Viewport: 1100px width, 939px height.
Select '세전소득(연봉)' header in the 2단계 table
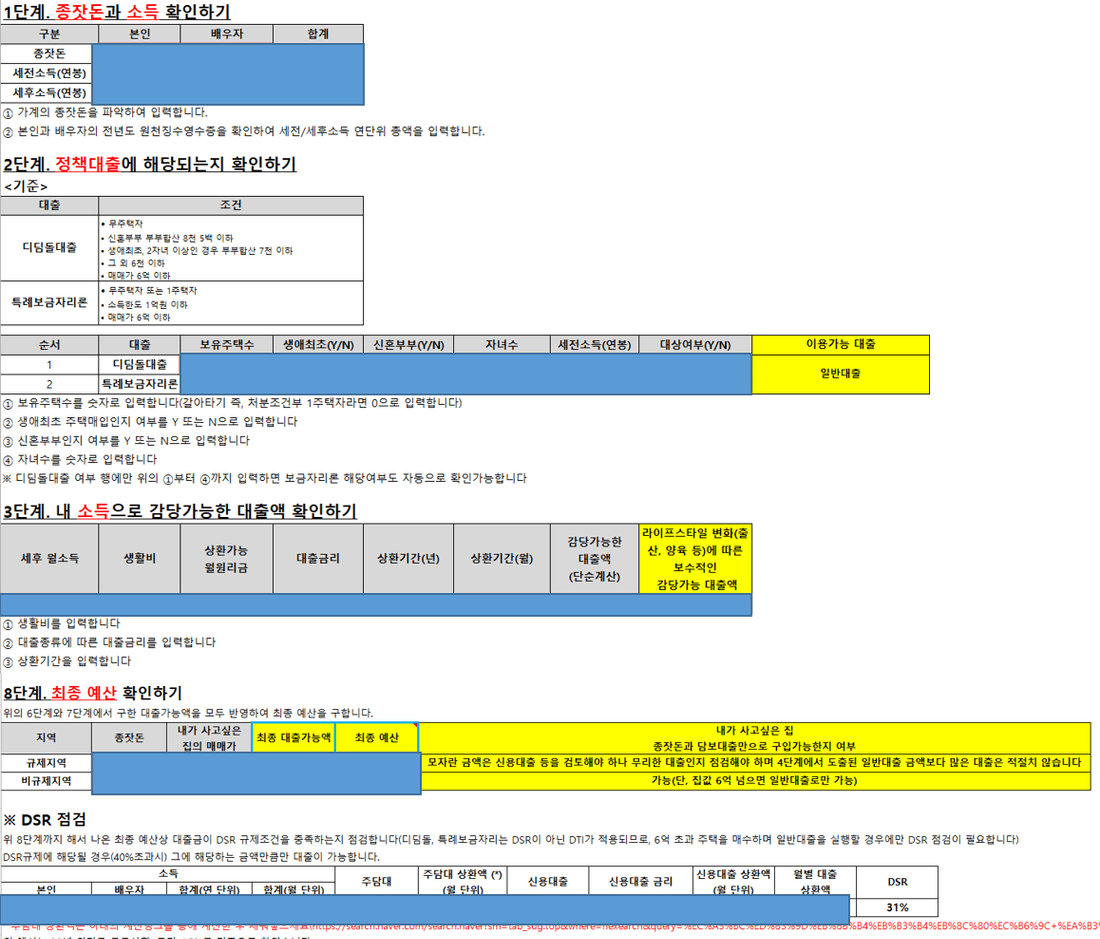click(594, 345)
